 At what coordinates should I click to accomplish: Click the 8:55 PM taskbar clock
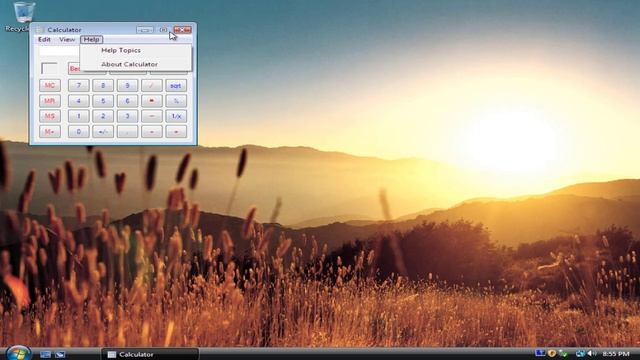pos(616,353)
